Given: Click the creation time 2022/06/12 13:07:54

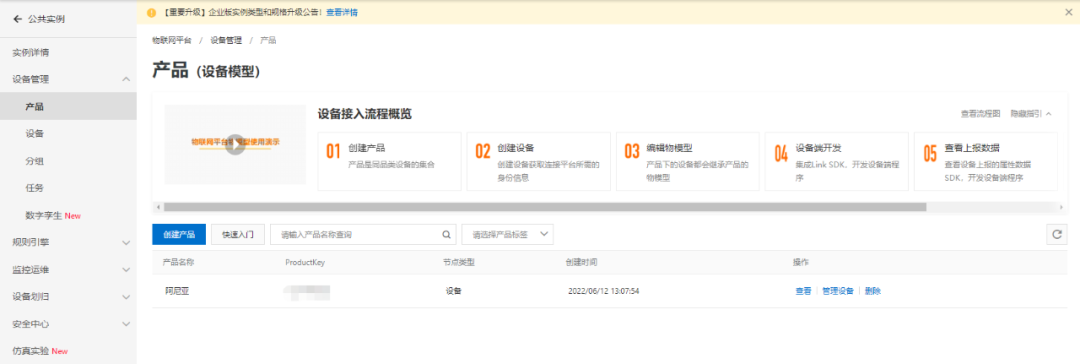Looking at the screenshot, I should (x=603, y=291).
